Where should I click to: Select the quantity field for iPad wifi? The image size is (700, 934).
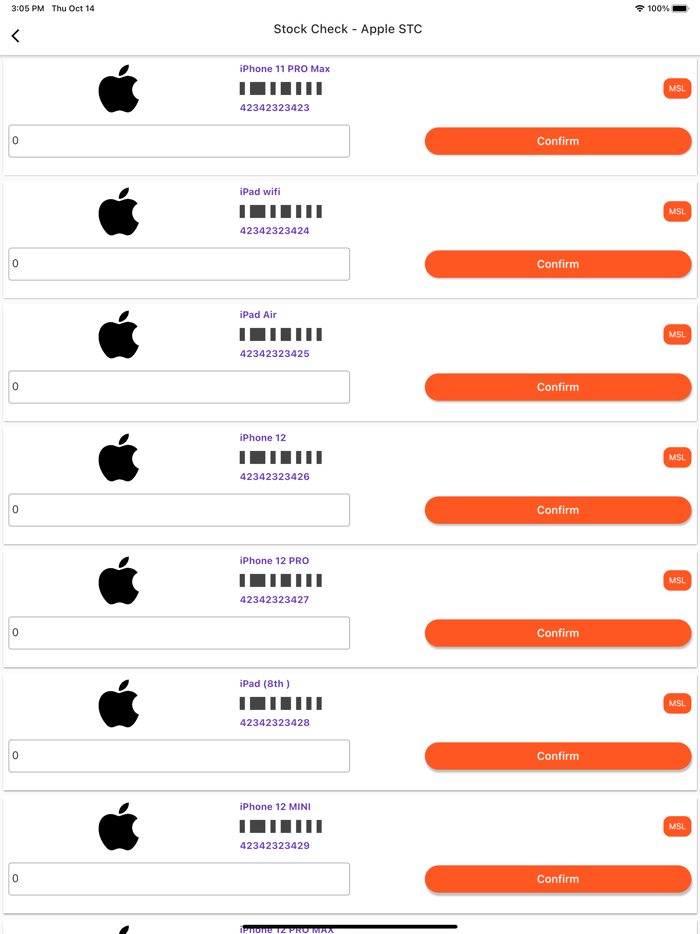(178, 263)
